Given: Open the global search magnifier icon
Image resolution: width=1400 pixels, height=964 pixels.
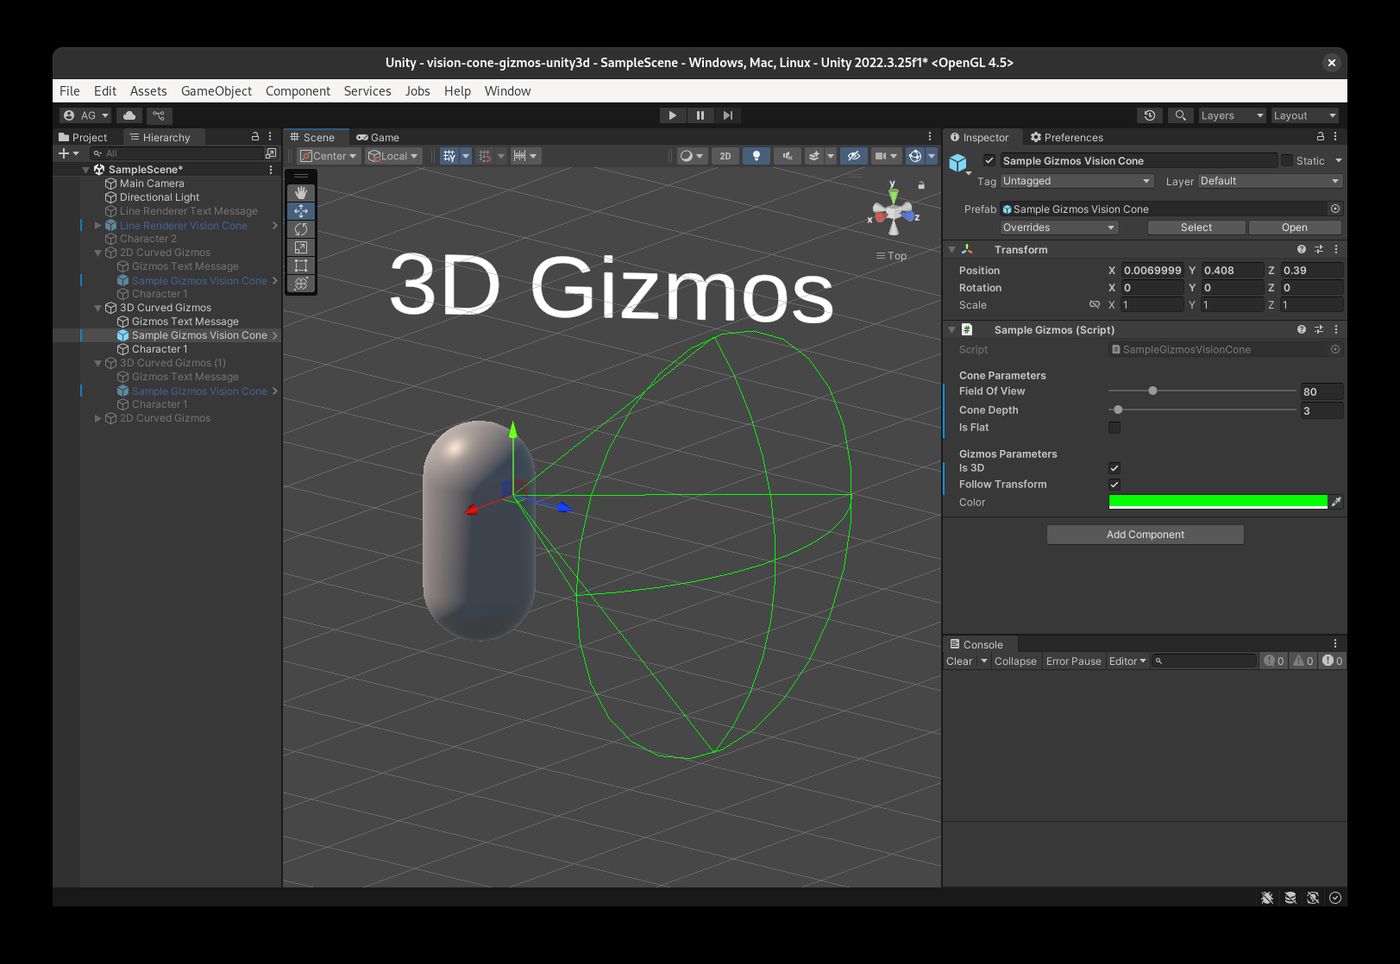Looking at the screenshot, I should click(1181, 115).
